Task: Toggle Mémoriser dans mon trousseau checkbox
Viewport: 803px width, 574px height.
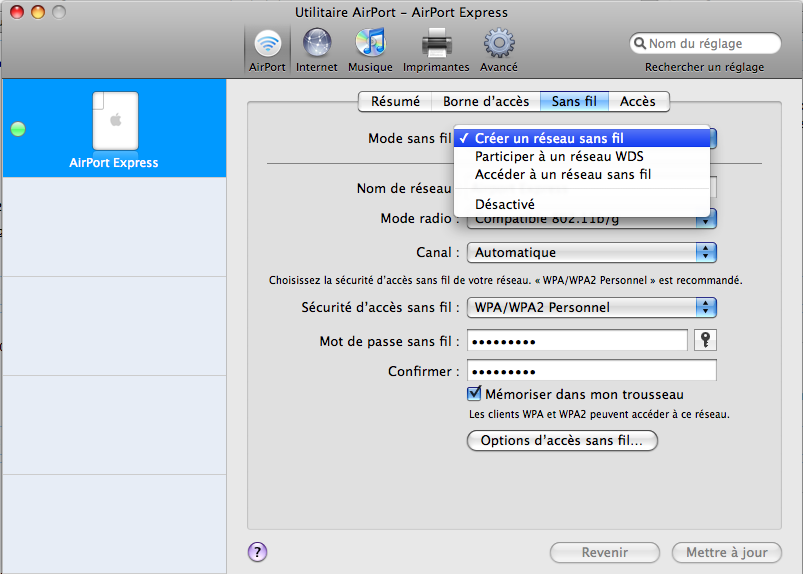Action: [x=474, y=393]
